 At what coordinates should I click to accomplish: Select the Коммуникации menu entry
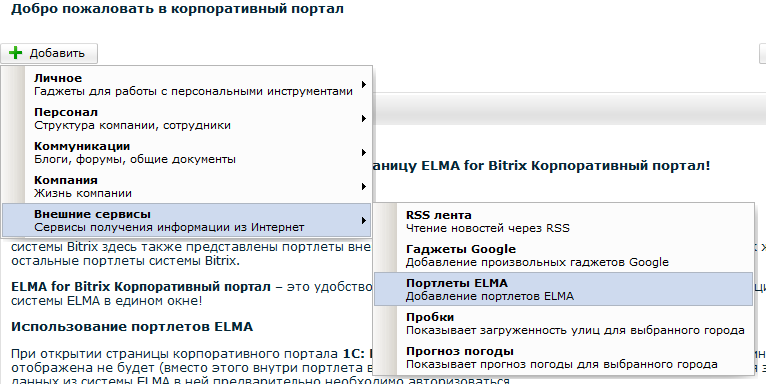(x=187, y=152)
